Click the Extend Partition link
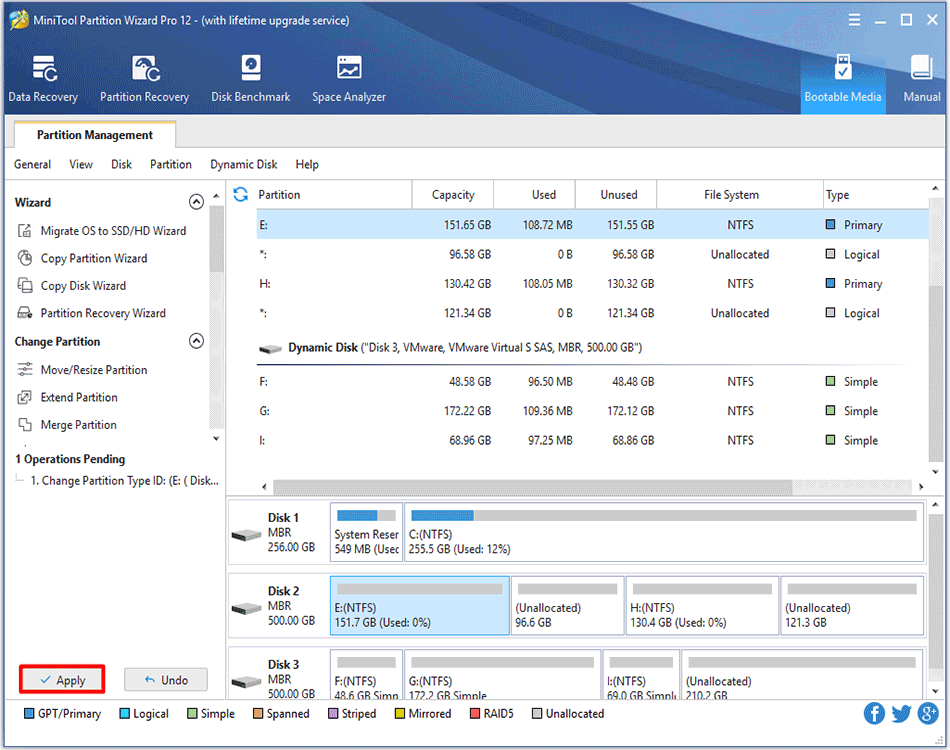The width and height of the screenshot is (950, 750). [79, 397]
